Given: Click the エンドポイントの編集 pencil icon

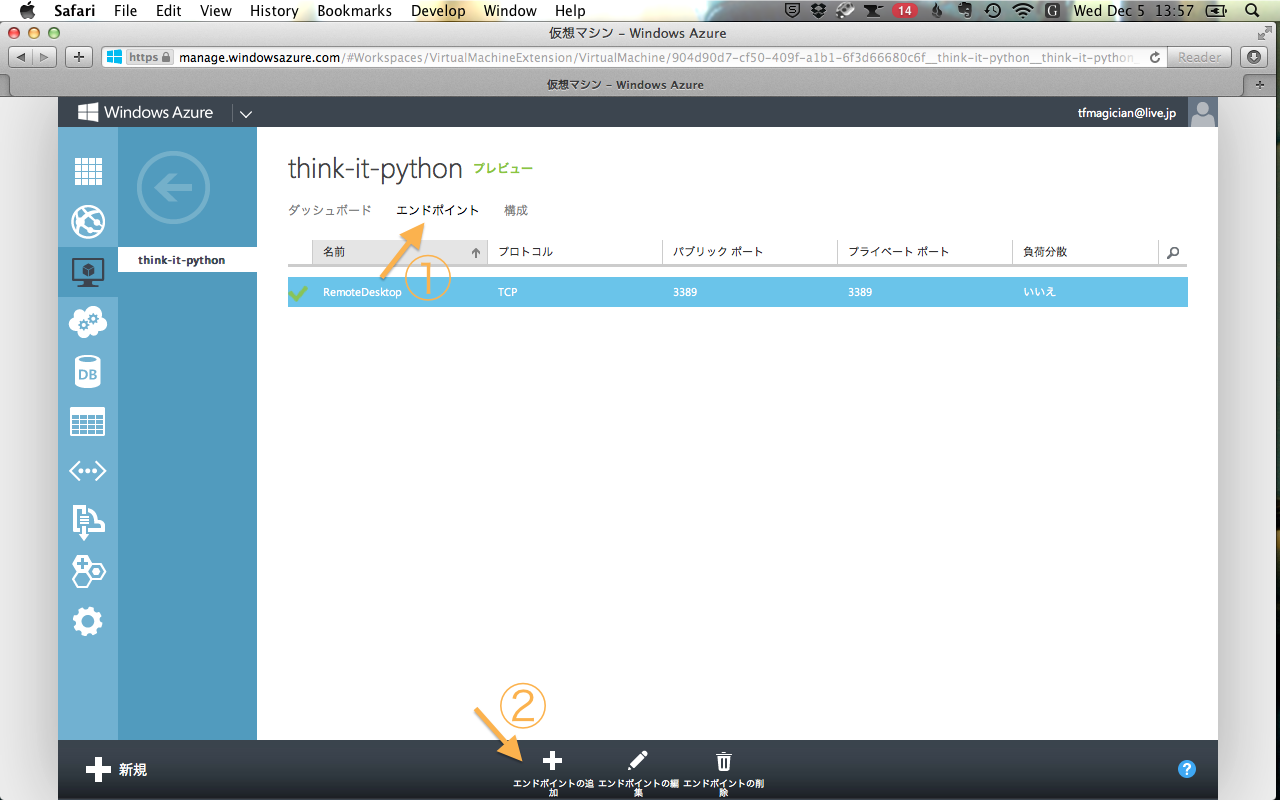Looking at the screenshot, I should [x=638, y=761].
